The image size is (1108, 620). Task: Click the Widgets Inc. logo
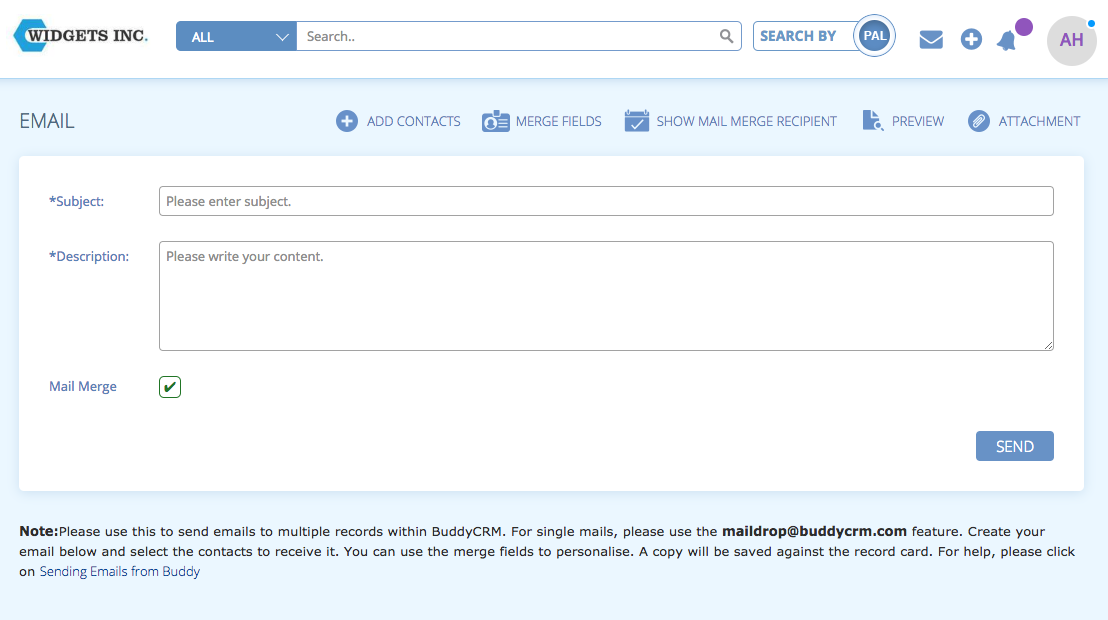coord(80,35)
